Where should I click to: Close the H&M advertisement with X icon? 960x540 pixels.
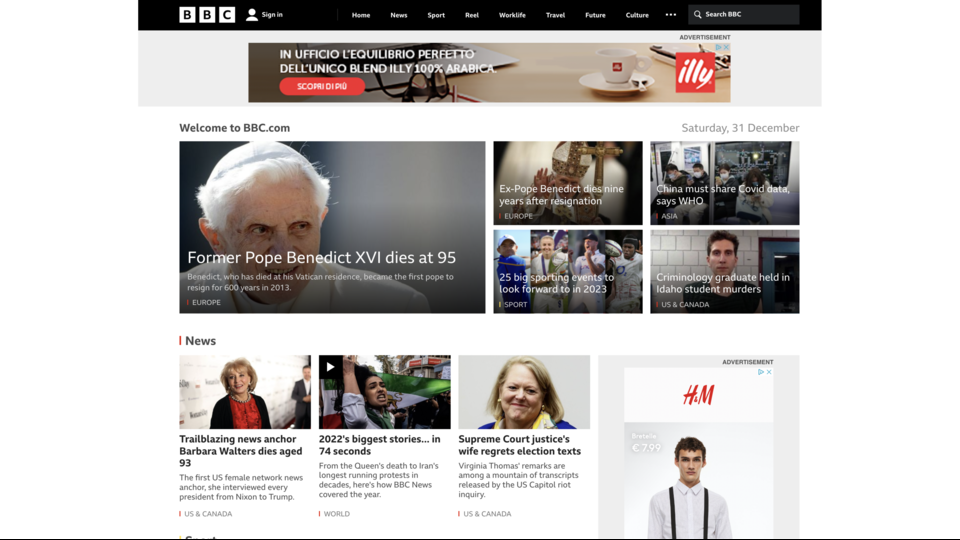pos(768,372)
